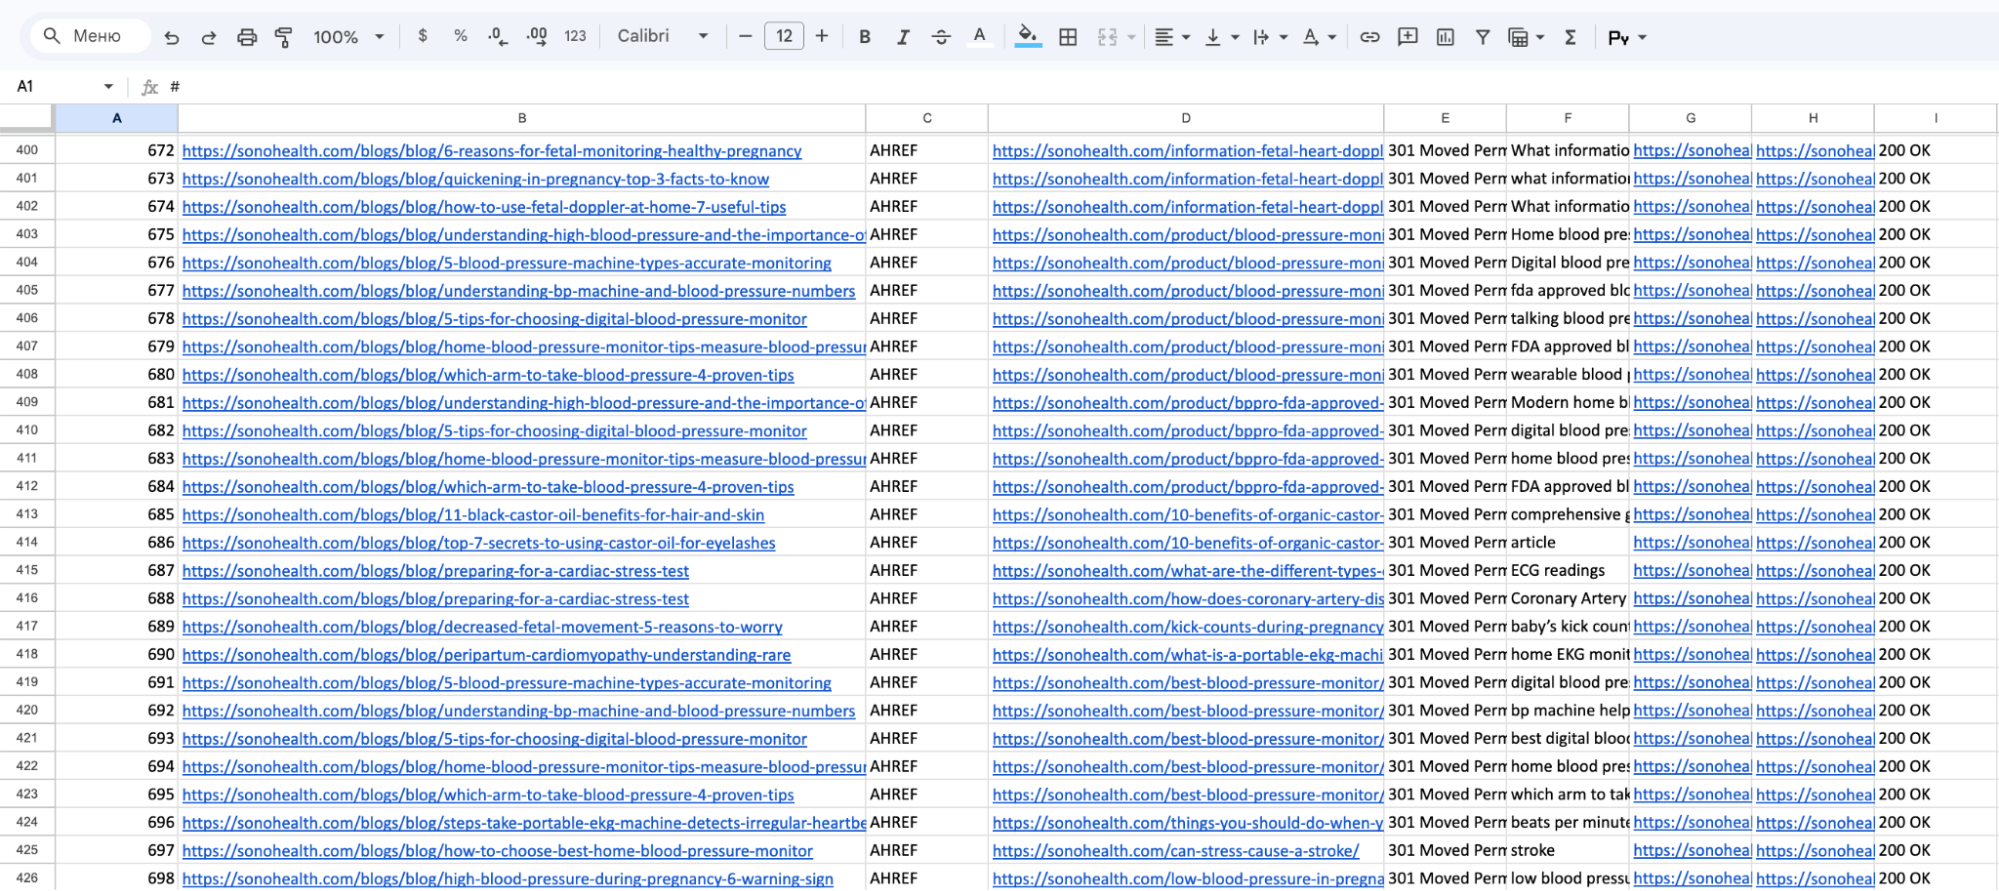Select '301 Moved Perm' cell in row 410
Viewport: 1999px width, 891px height.
(1445, 430)
